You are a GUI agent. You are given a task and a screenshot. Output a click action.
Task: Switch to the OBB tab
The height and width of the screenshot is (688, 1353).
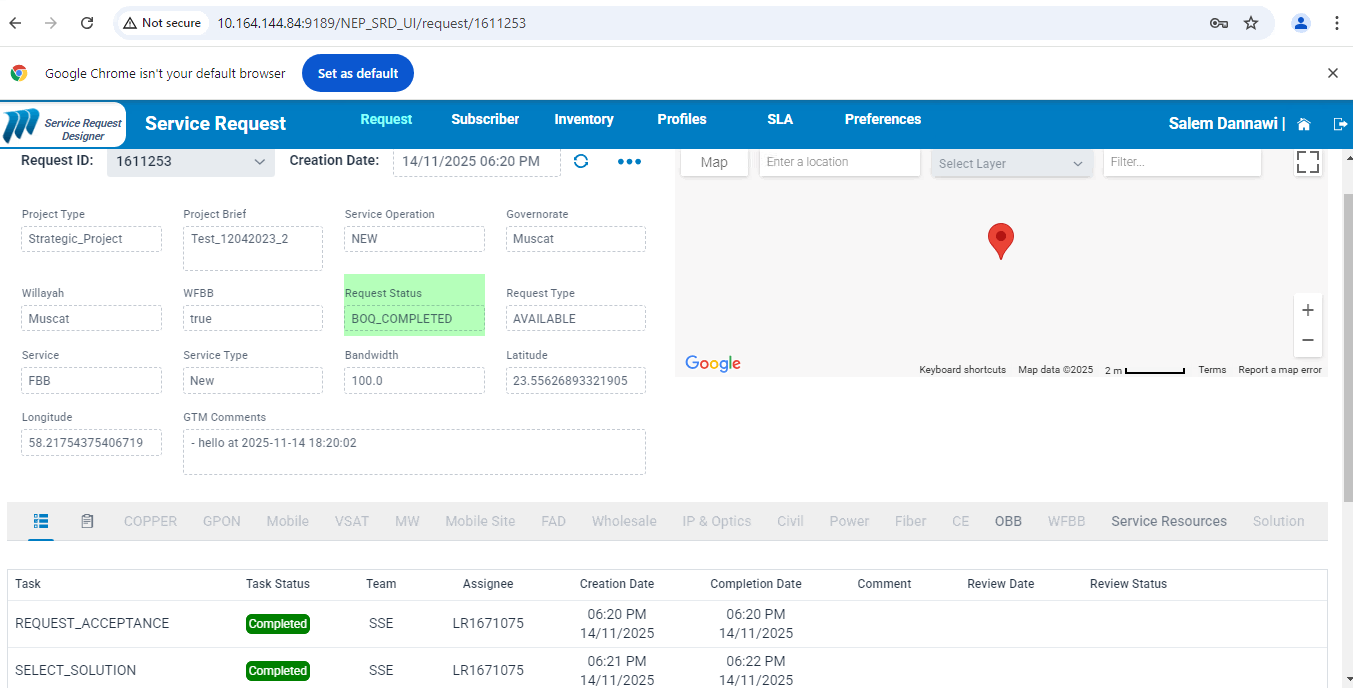click(x=1008, y=521)
